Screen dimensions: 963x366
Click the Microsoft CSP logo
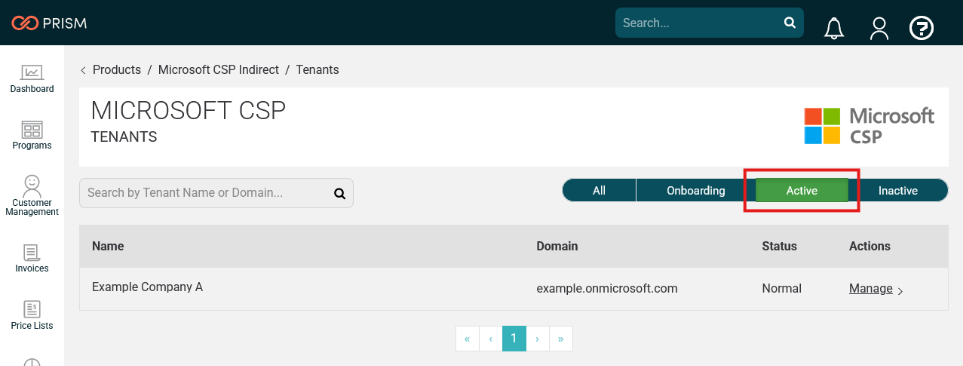pyautogui.click(x=869, y=125)
